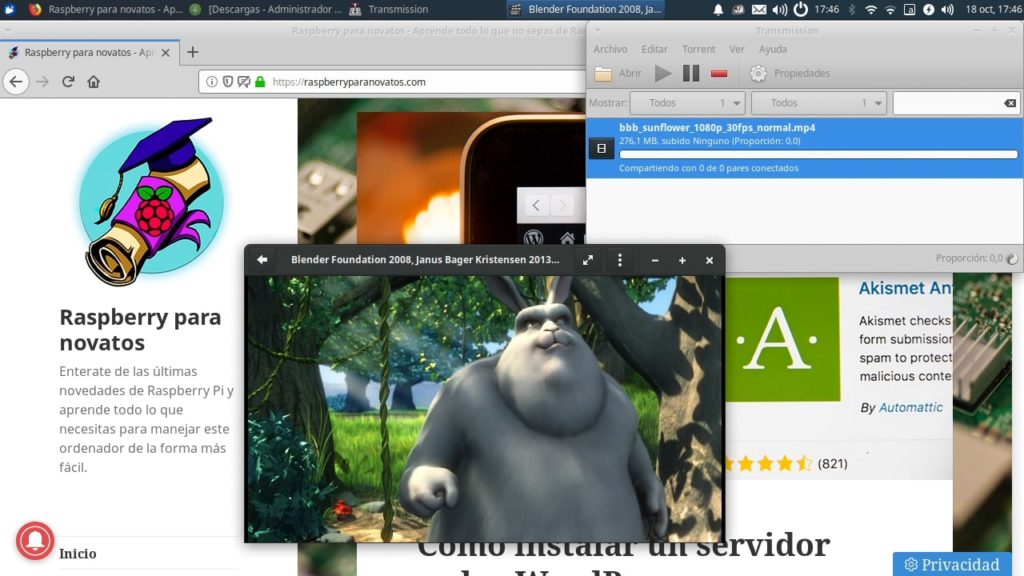This screenshot has height=576, width=1024.
Task: Open the Editar menu in Transmission
Action: pos(654,49)
